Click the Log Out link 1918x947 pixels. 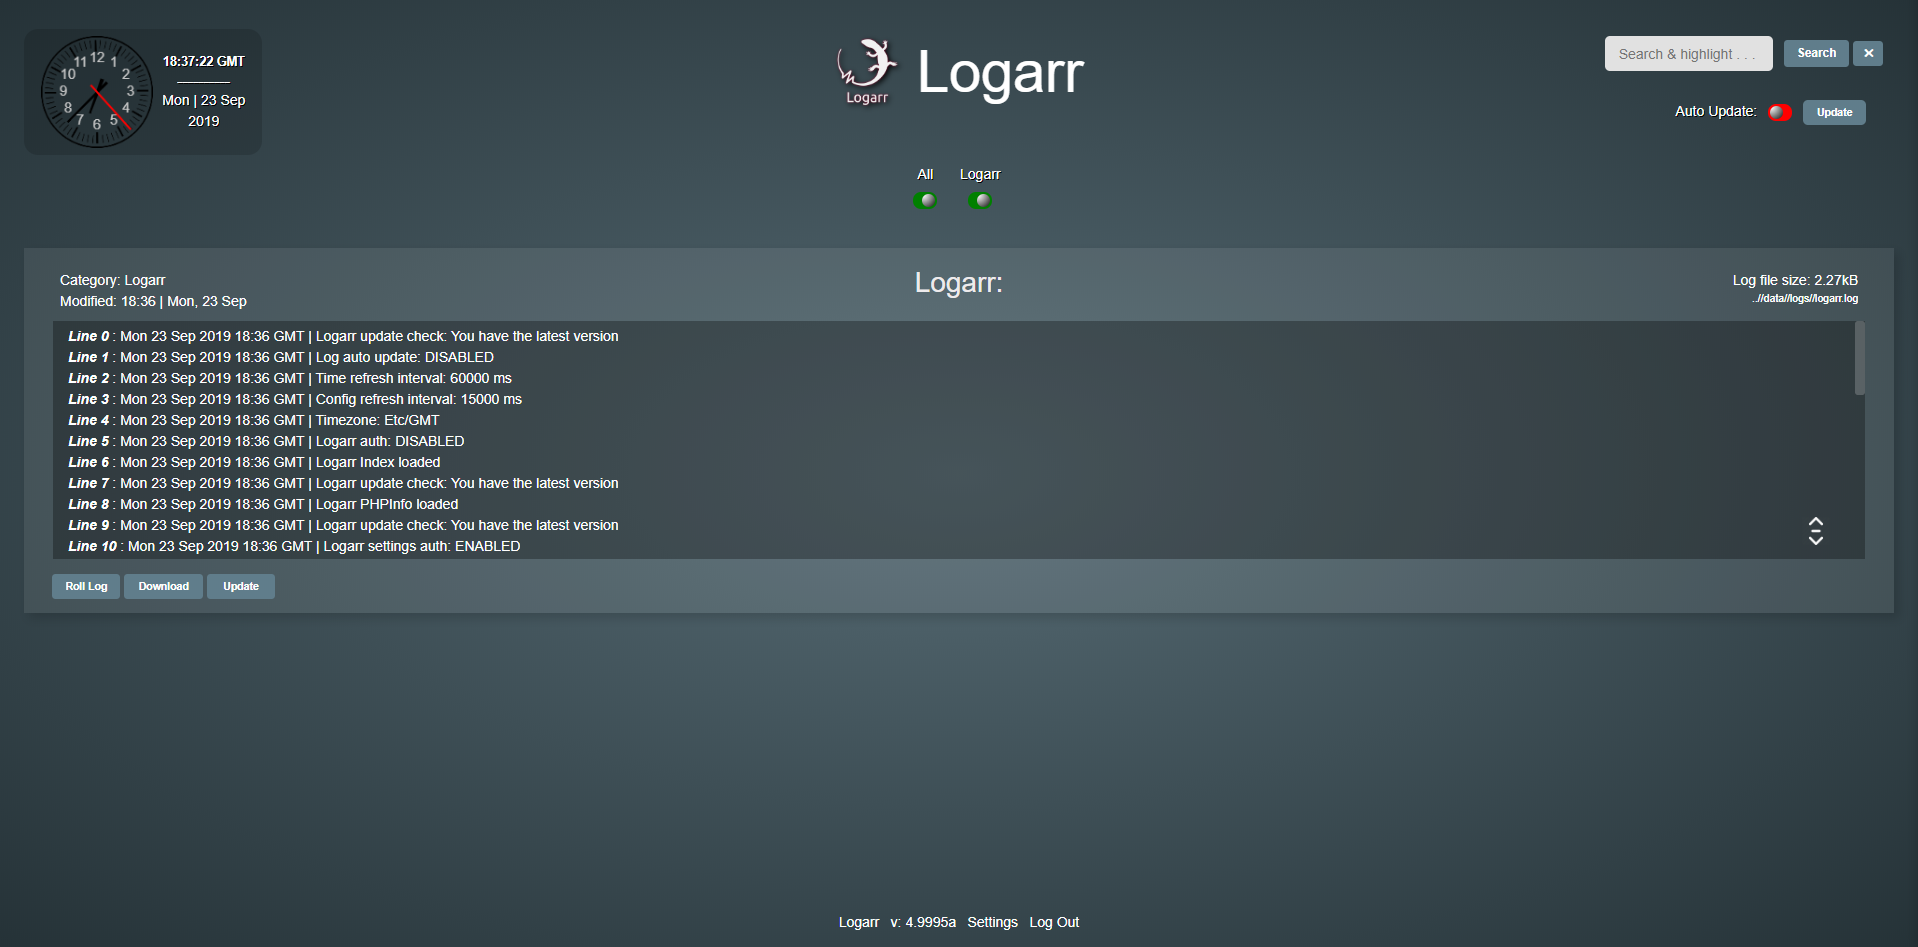coord(1054,922)
